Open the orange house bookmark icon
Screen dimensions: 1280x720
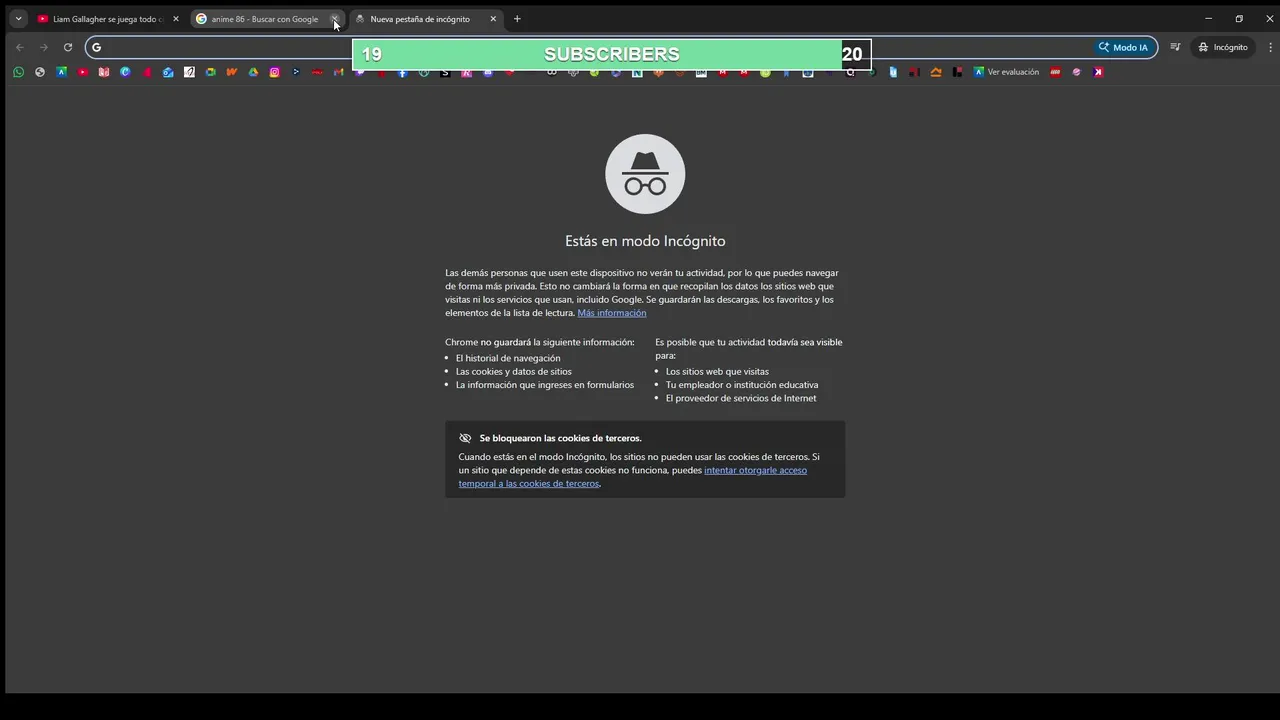[936, 72]
